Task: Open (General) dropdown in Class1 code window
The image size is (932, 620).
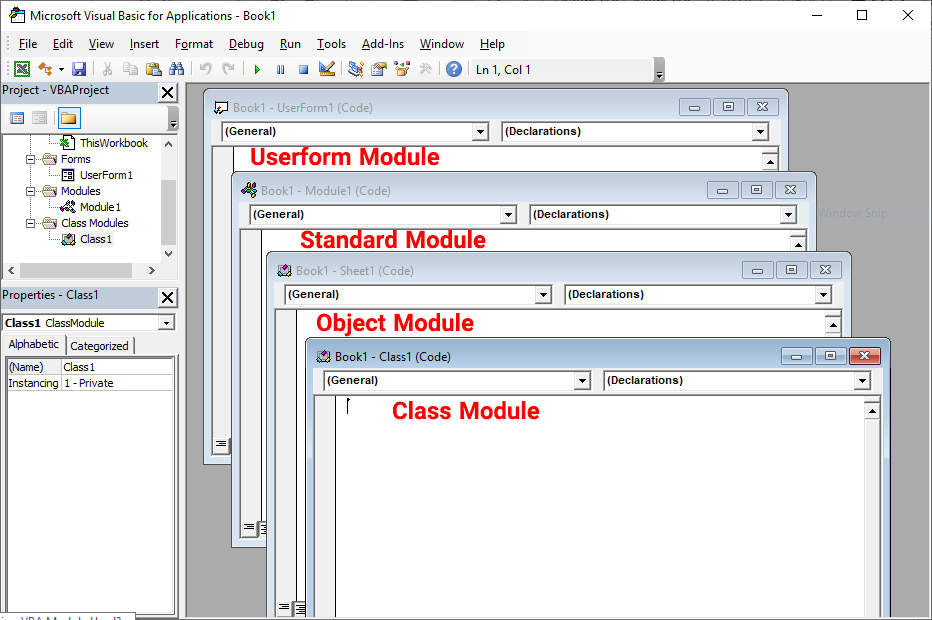Action: pyautogui.click(x=582, y=380)
